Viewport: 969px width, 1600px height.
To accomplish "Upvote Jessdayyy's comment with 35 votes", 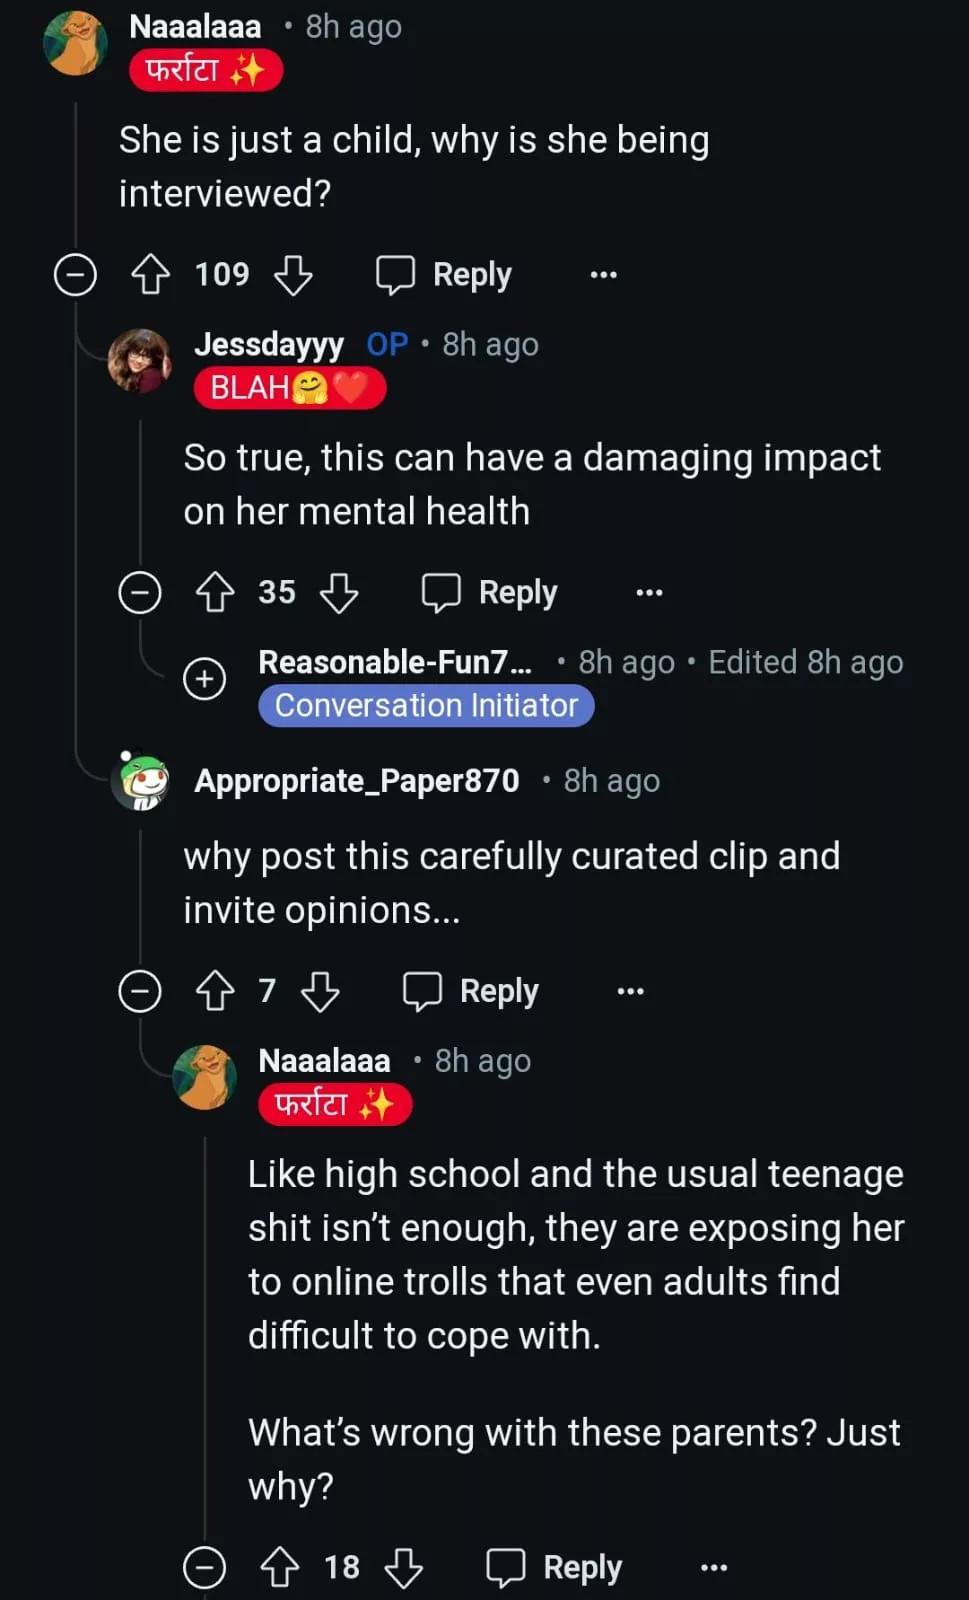I will 215,592.
